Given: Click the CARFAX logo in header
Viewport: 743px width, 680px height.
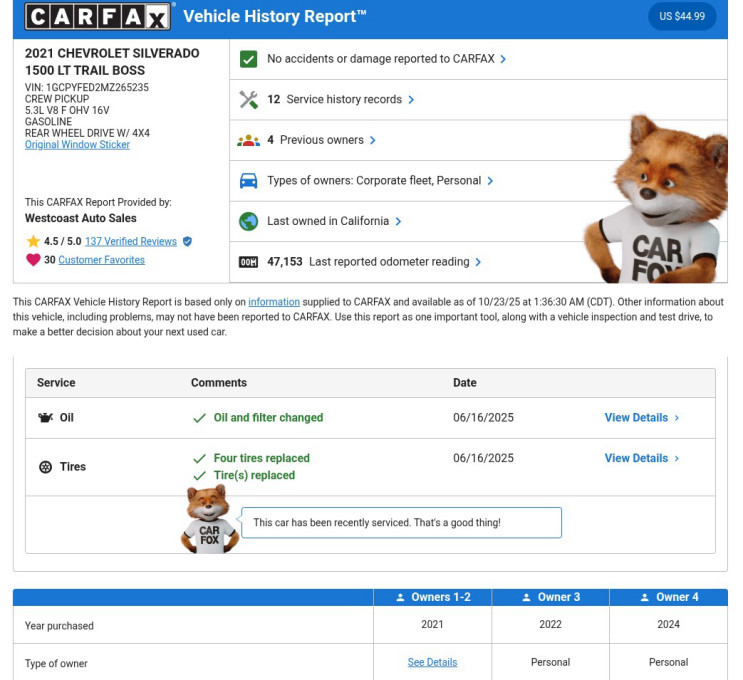Looking at the screenshot, I should coord(98,16).
